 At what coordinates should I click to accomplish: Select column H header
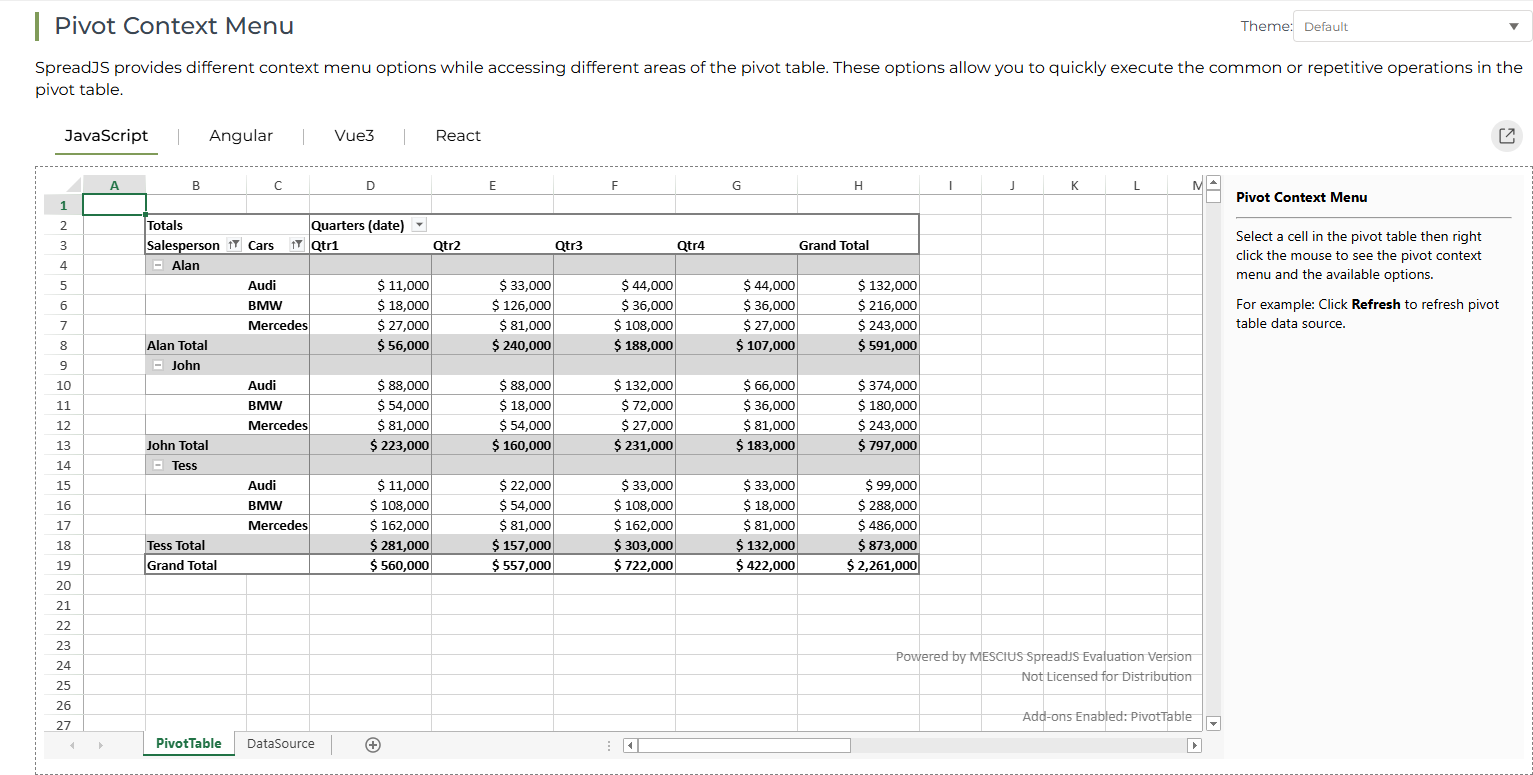click(858, 185)
